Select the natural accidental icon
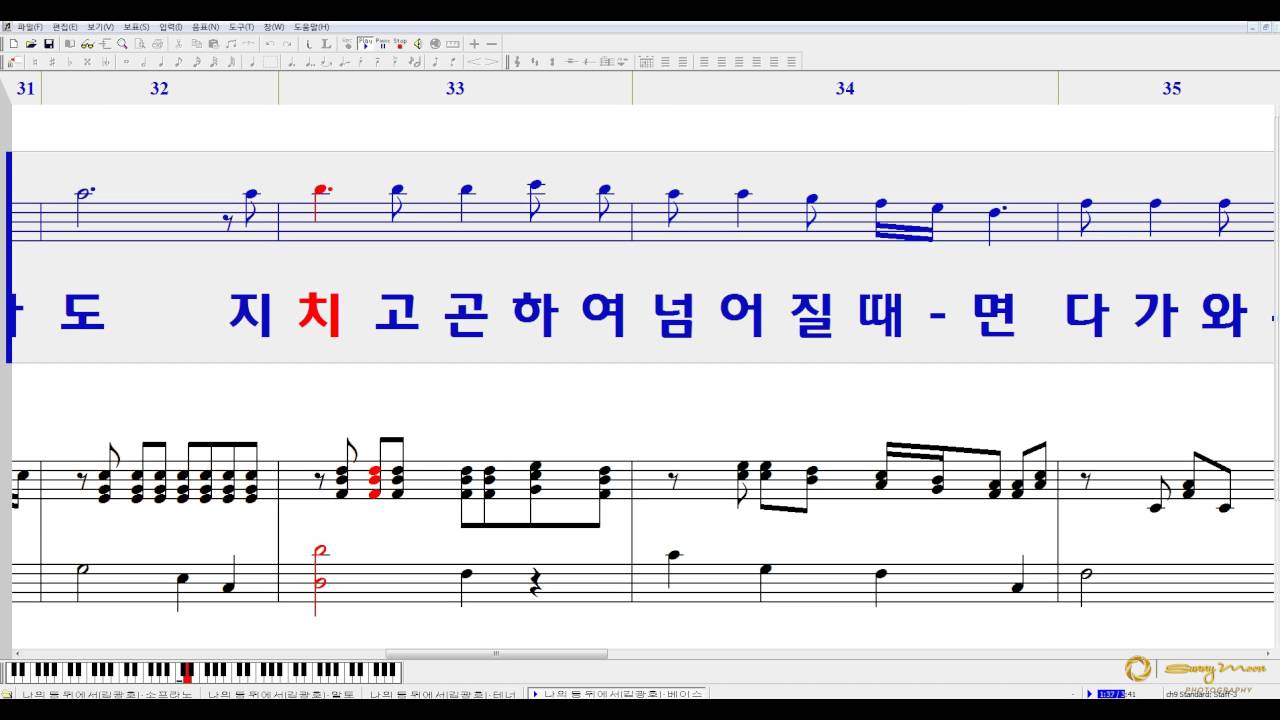 pyautogui.click(x=35, y=61)
